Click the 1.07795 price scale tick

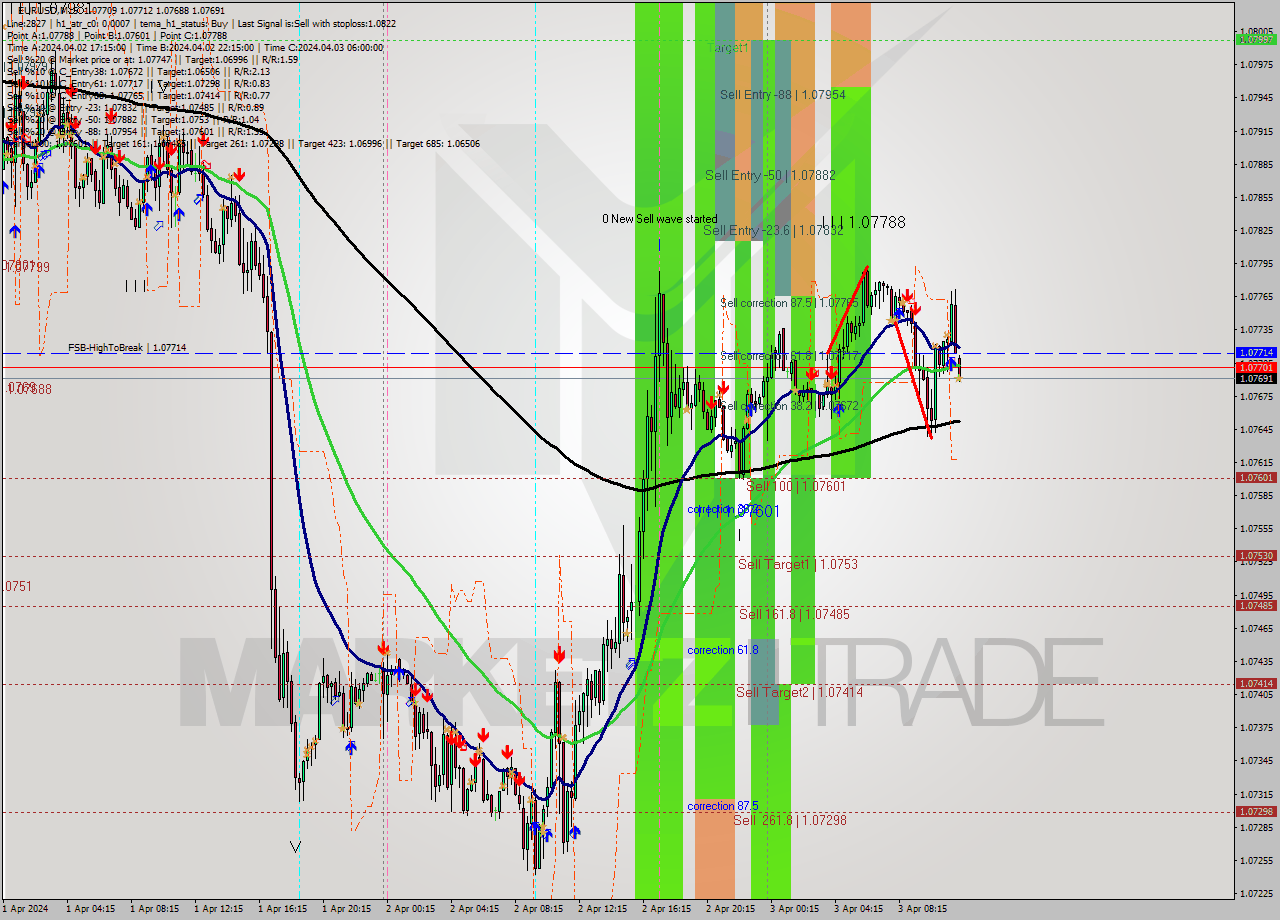tap(1256, 263)
